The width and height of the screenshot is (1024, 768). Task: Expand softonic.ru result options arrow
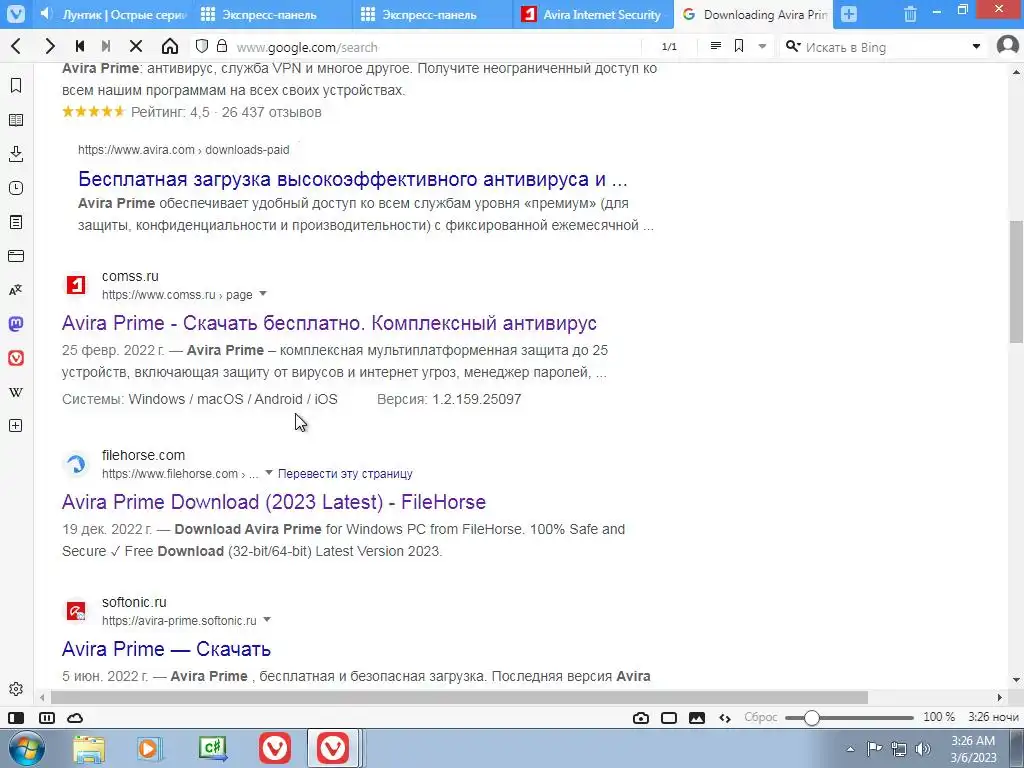click(x=266, y=620)
